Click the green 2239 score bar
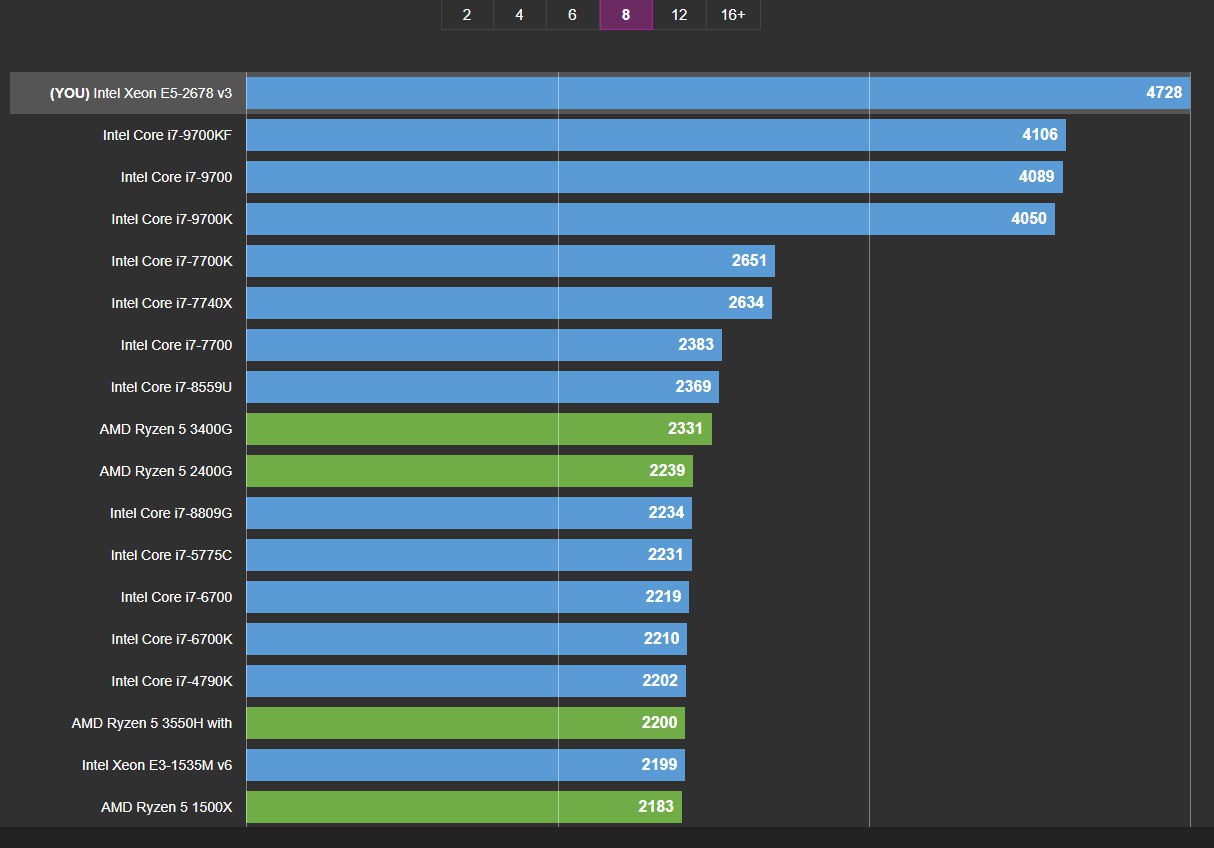 click(469, 471)
